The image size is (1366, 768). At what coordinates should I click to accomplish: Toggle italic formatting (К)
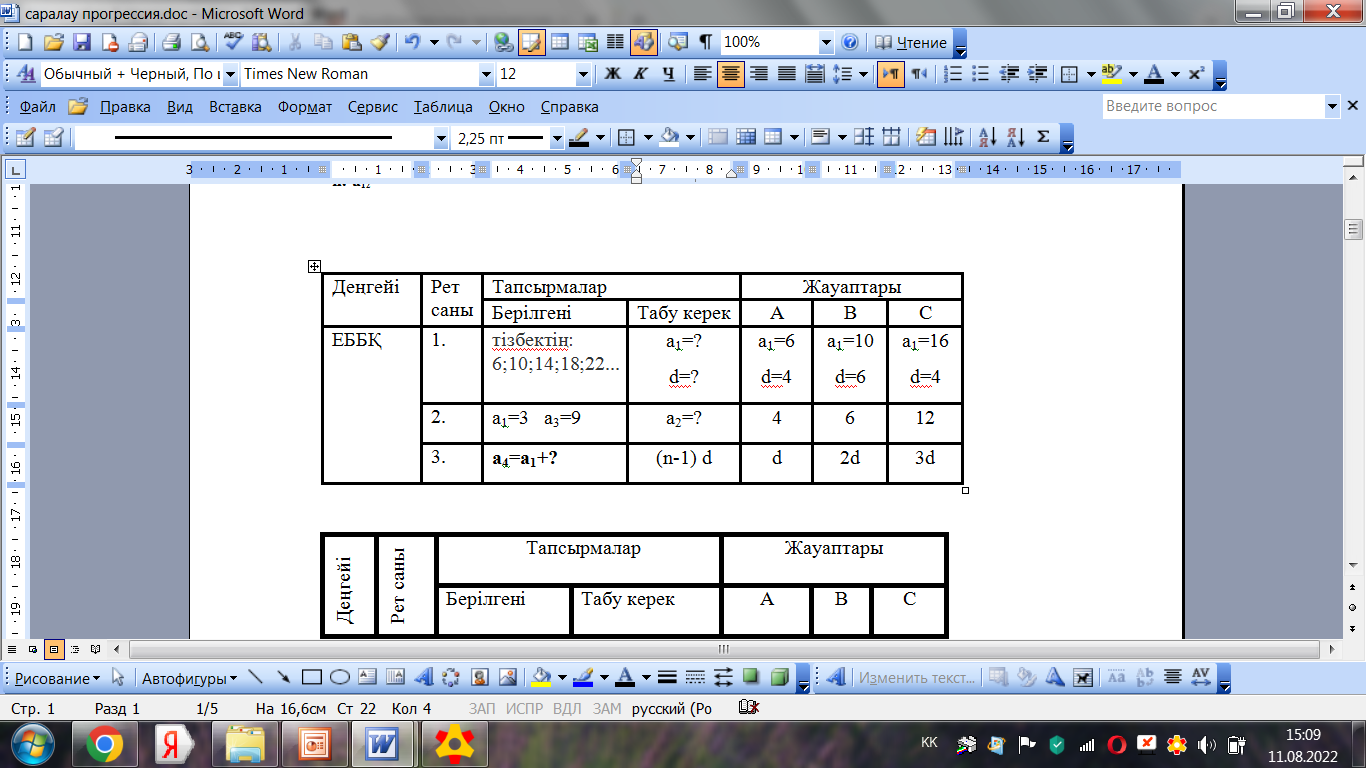pyautogui.click(x=641, y=74)
